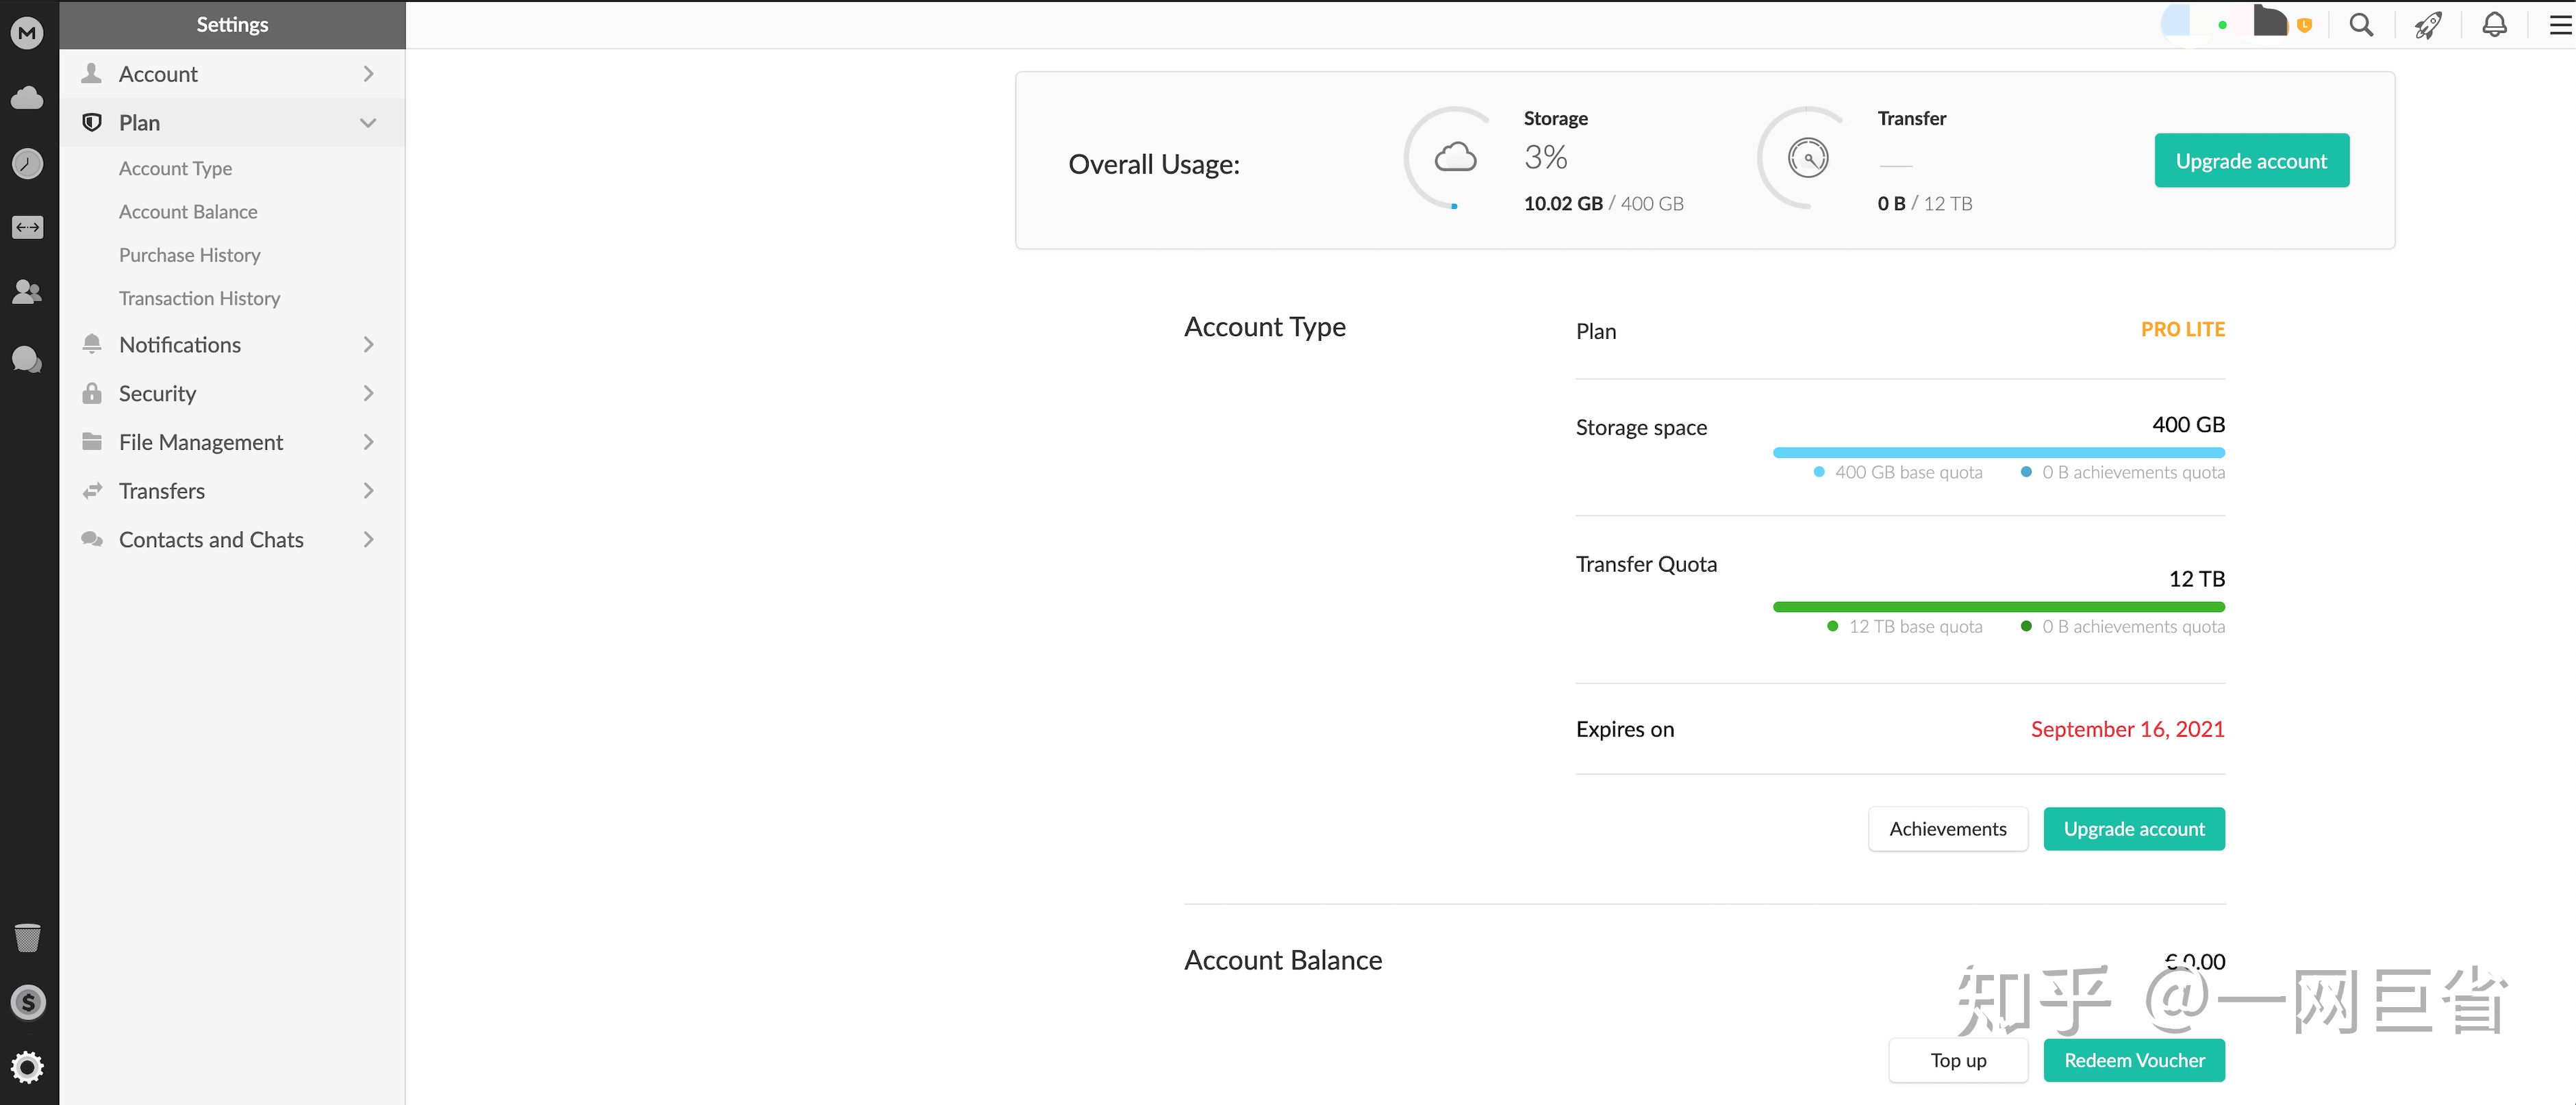Click the rocket icon in top bar
The height and width of the screenshot is (1105, 2576).
tap(2428, 25)
